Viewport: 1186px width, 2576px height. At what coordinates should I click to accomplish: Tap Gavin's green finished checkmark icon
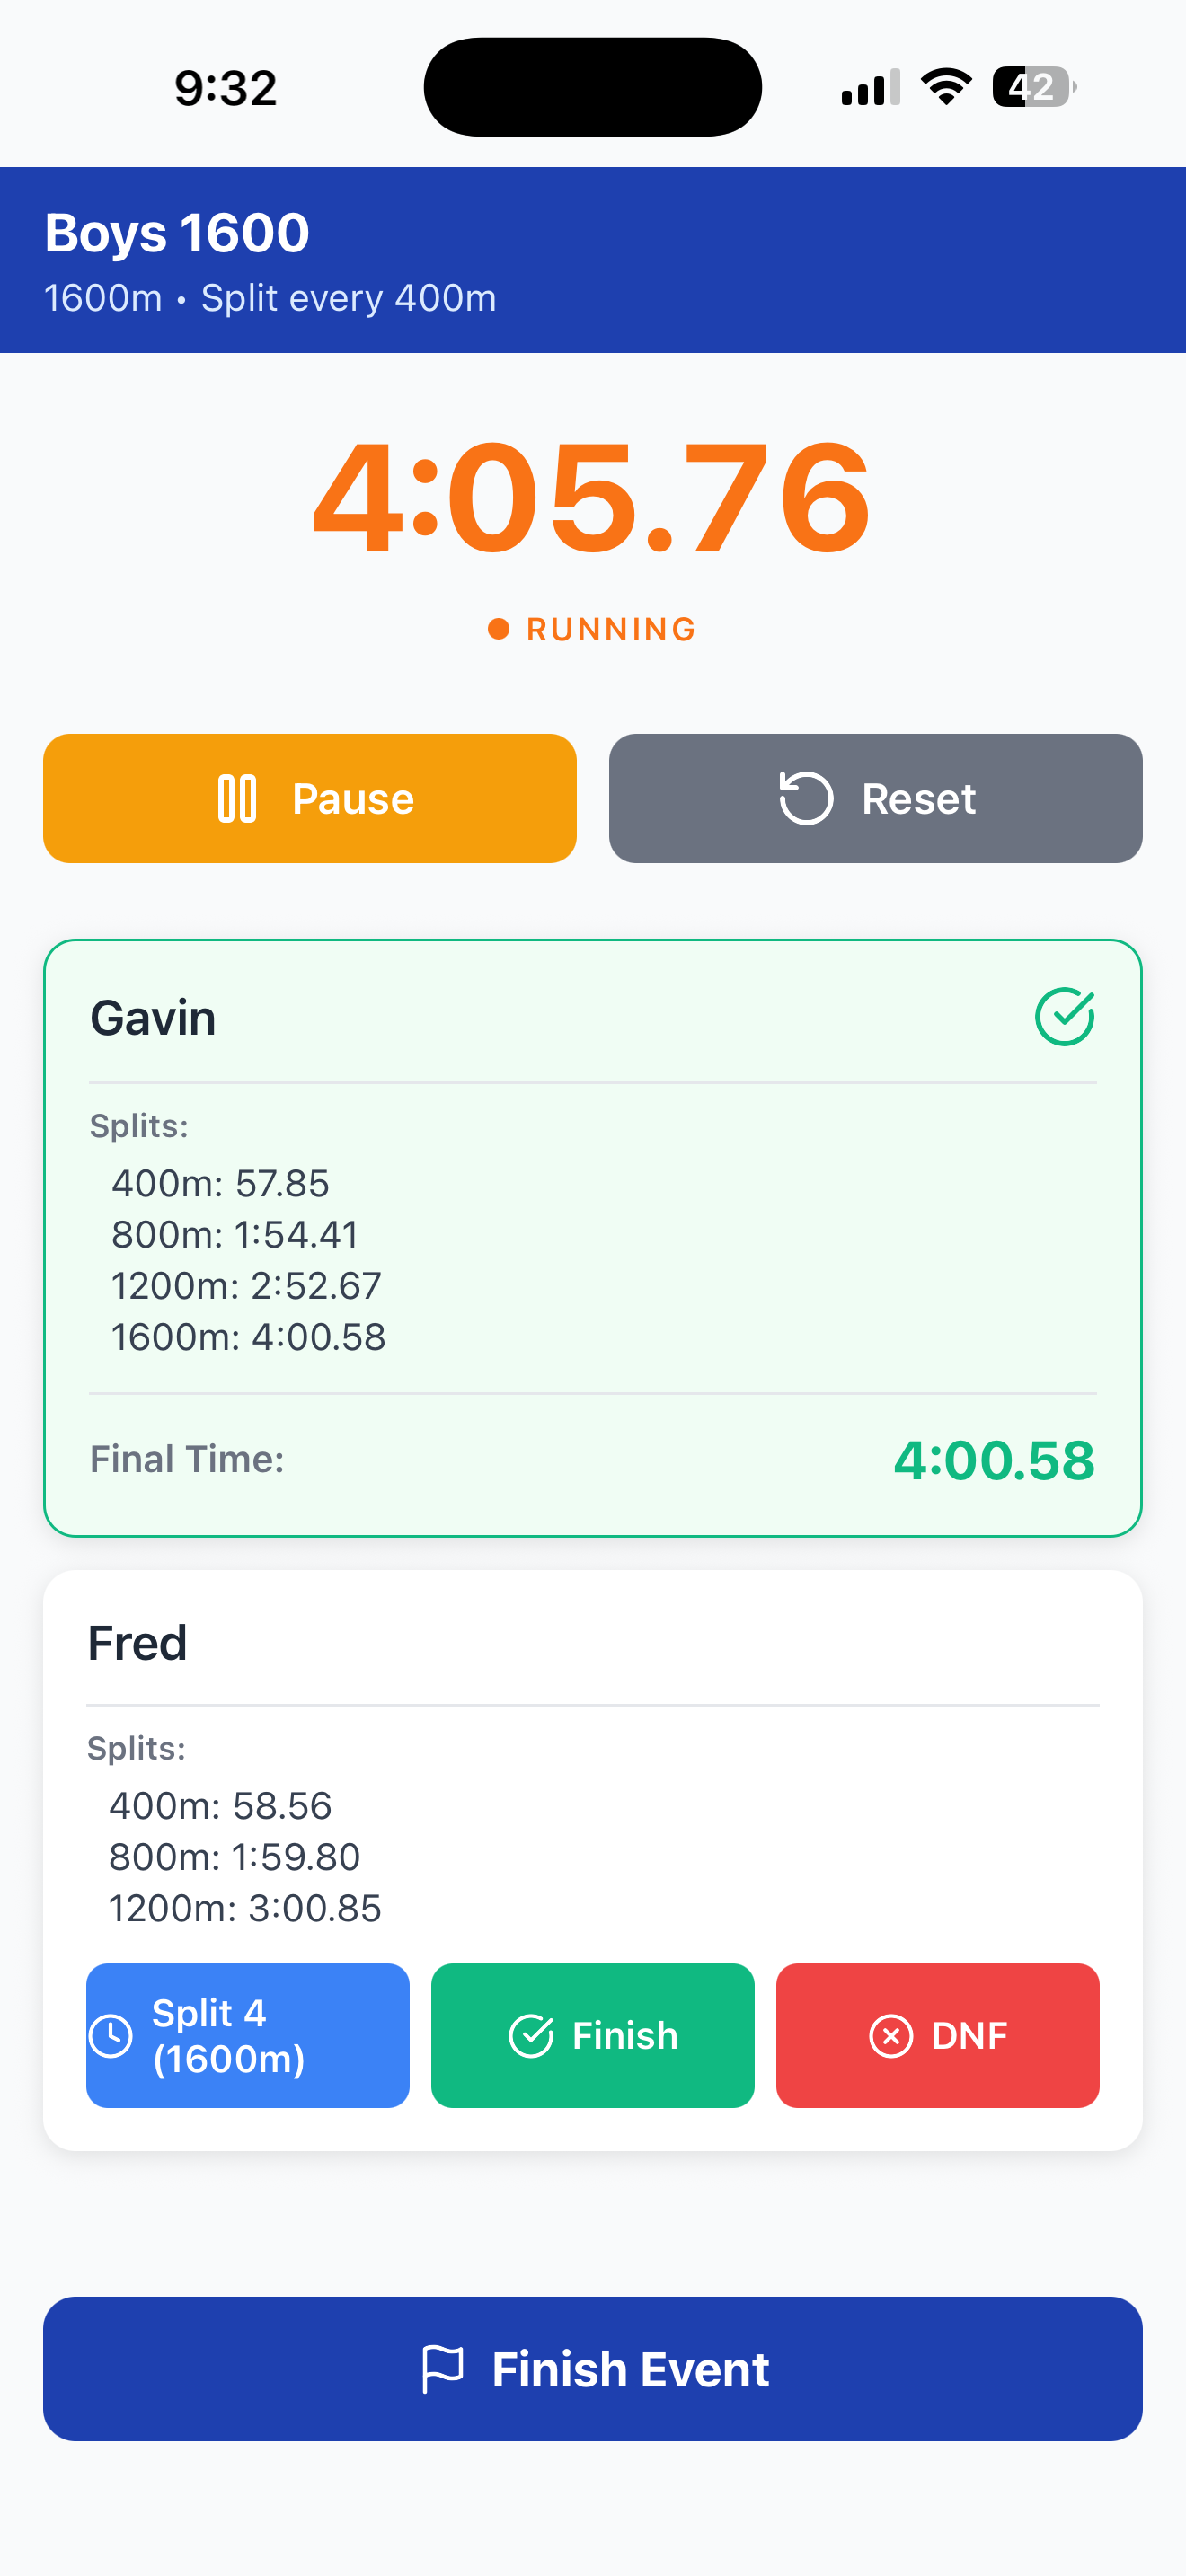[x=1064, y=1017]
